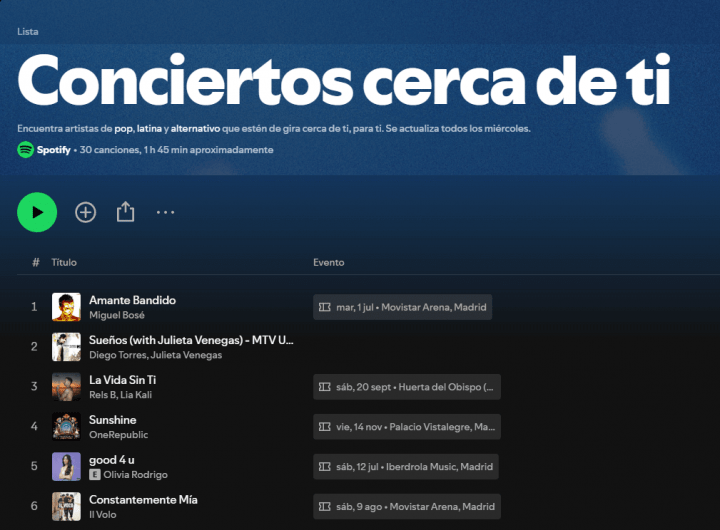The height and width of the screenshot is (530, 720).
Task: Click the Título column header
Action: click(64, 263)
